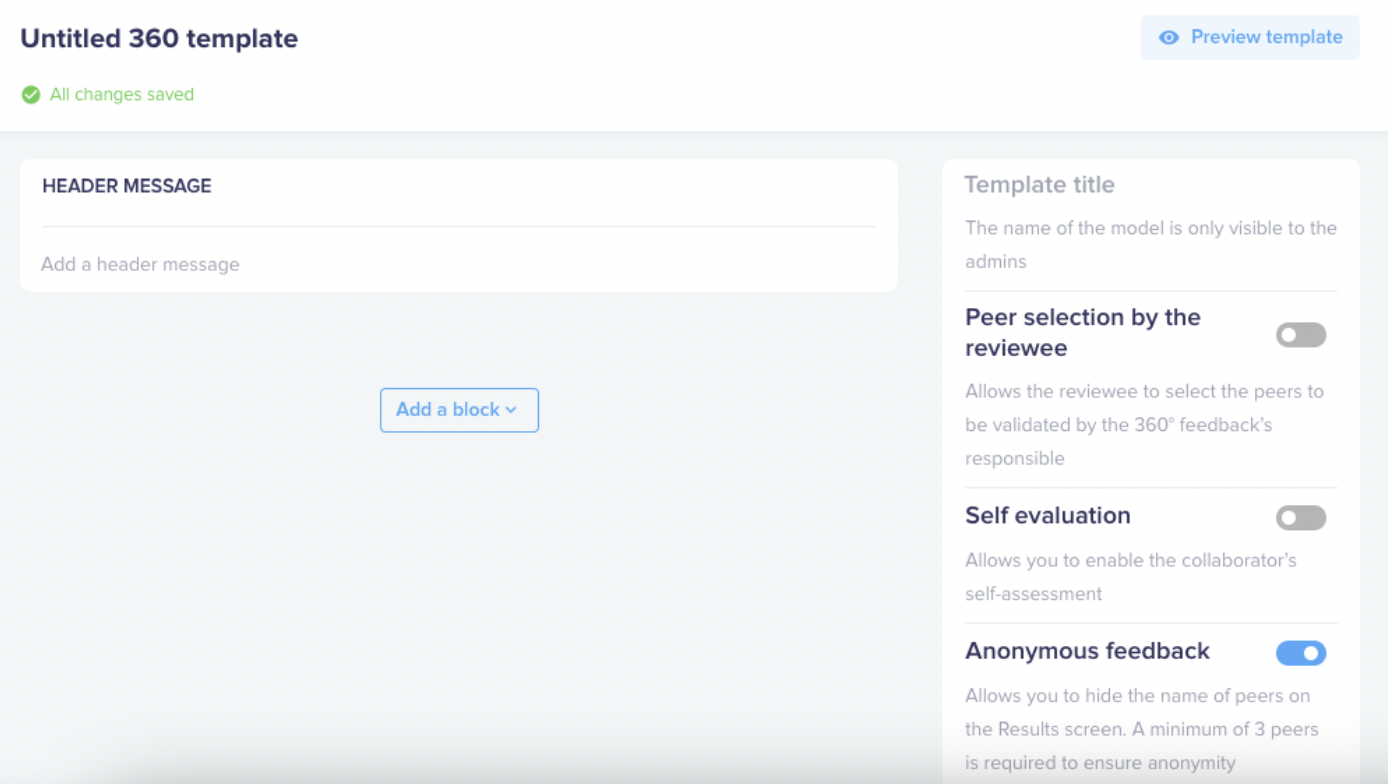1388x784 pixels.
Task: Click the Preview template button label
Action: click(1266, 37)
